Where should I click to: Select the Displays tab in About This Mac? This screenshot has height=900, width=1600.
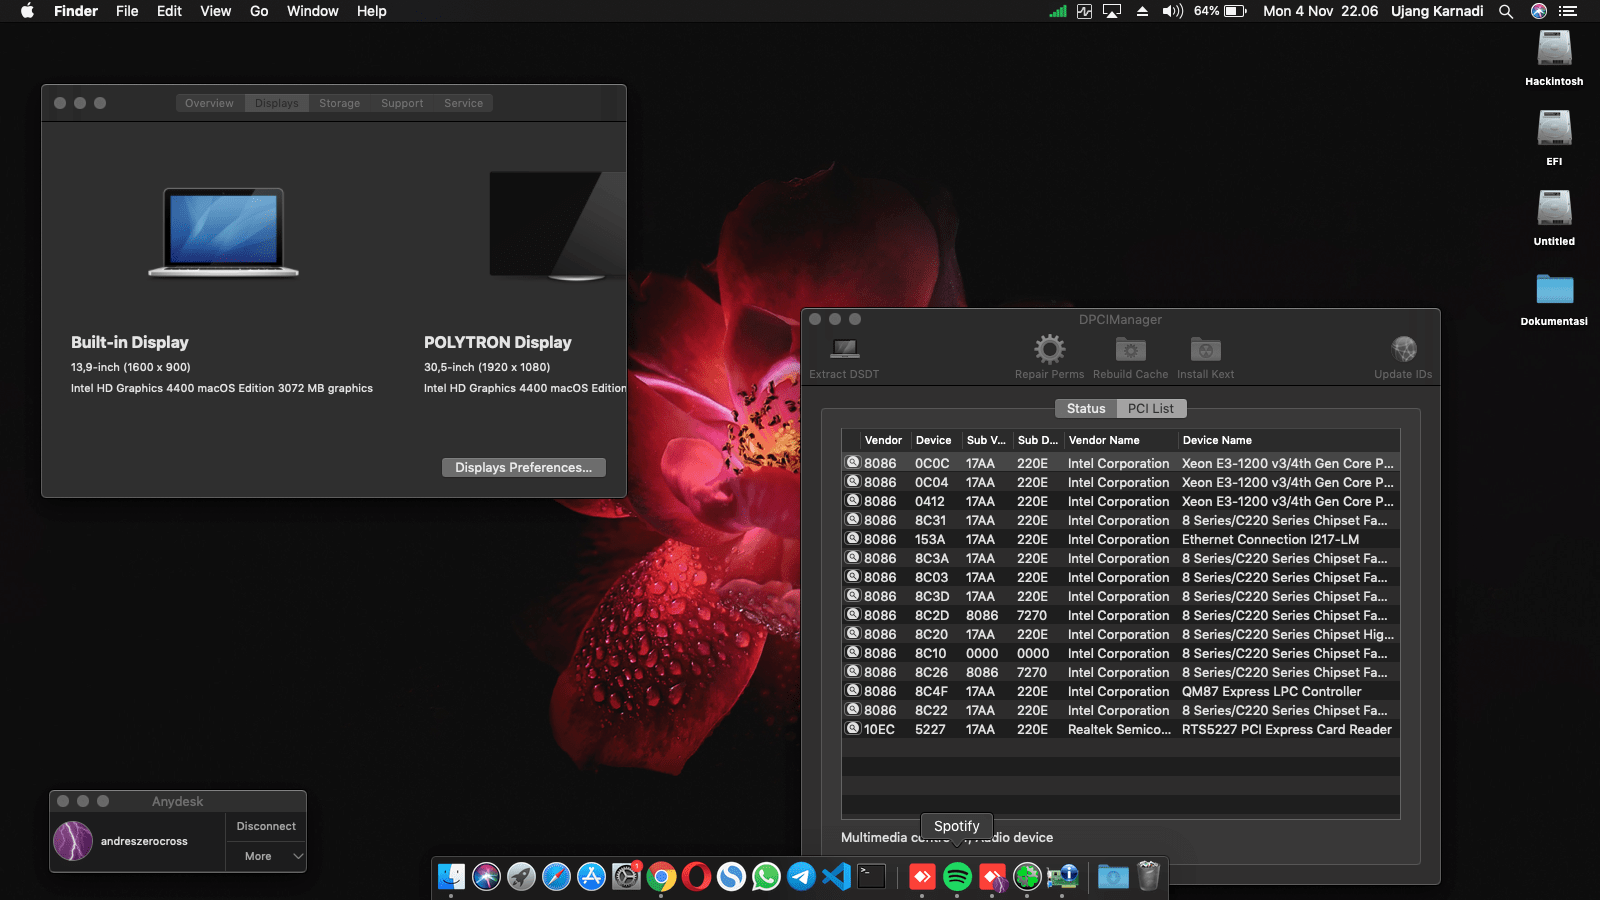click(x=276, y=103)
